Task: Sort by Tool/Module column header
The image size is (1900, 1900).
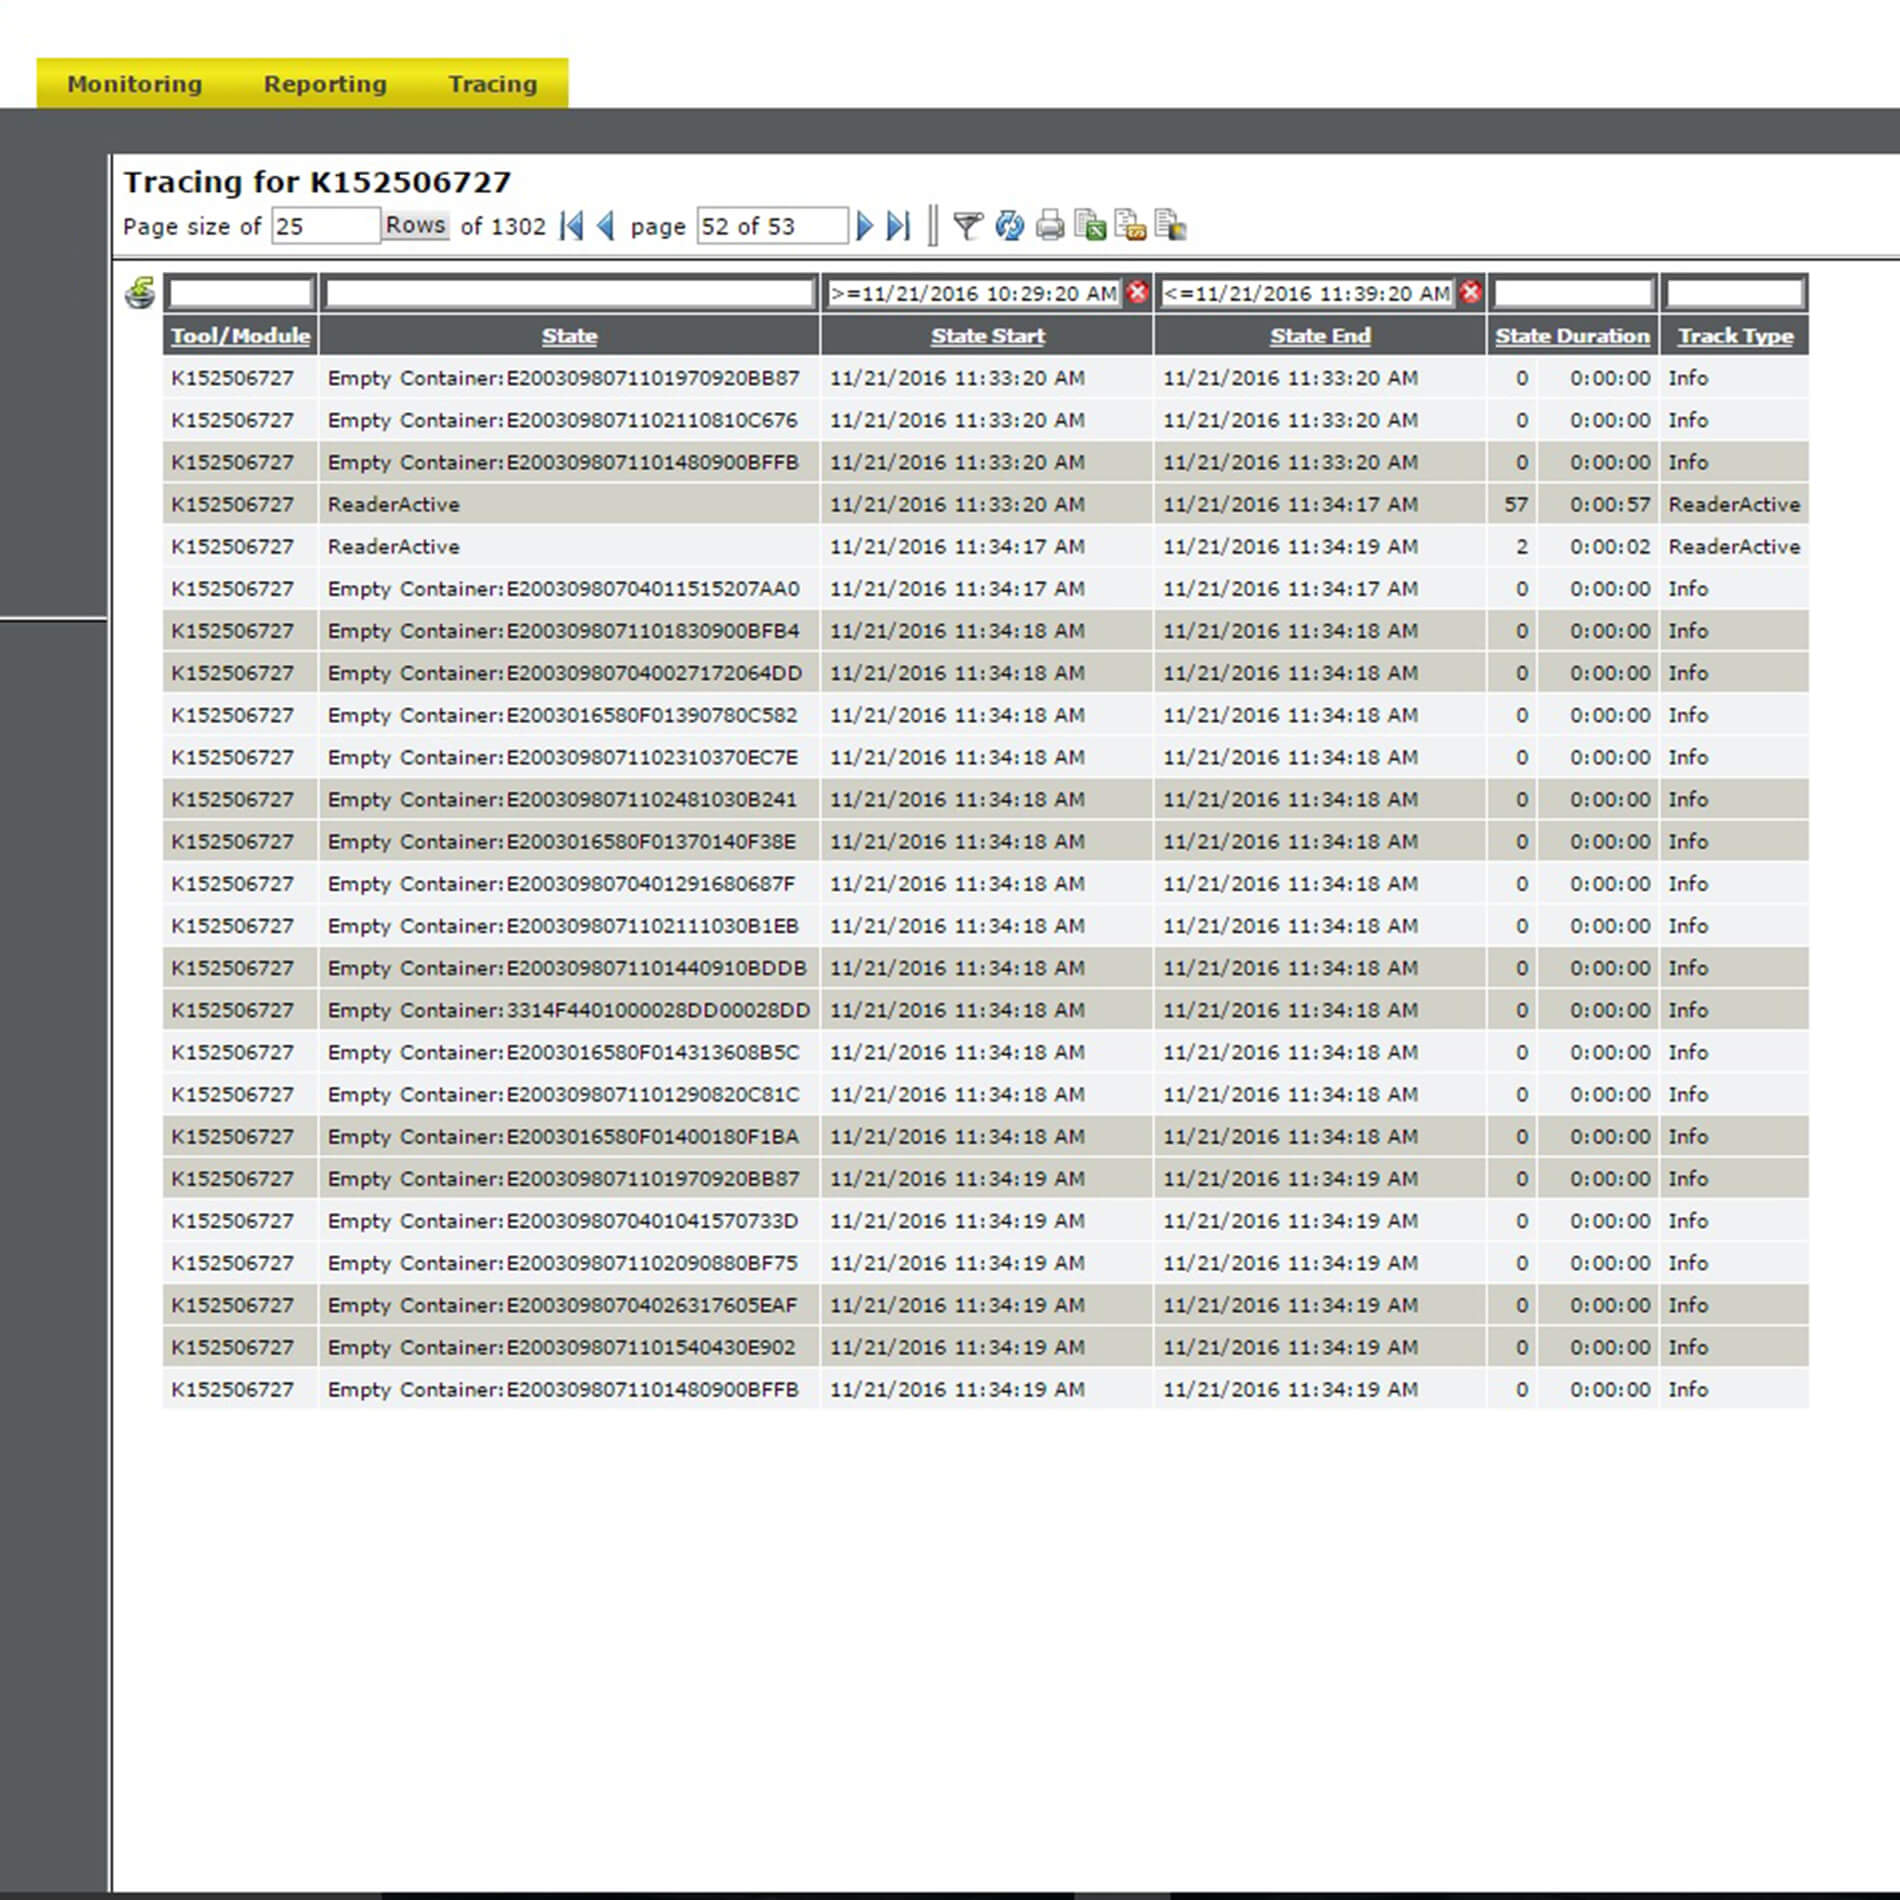Action: (240, 336)
